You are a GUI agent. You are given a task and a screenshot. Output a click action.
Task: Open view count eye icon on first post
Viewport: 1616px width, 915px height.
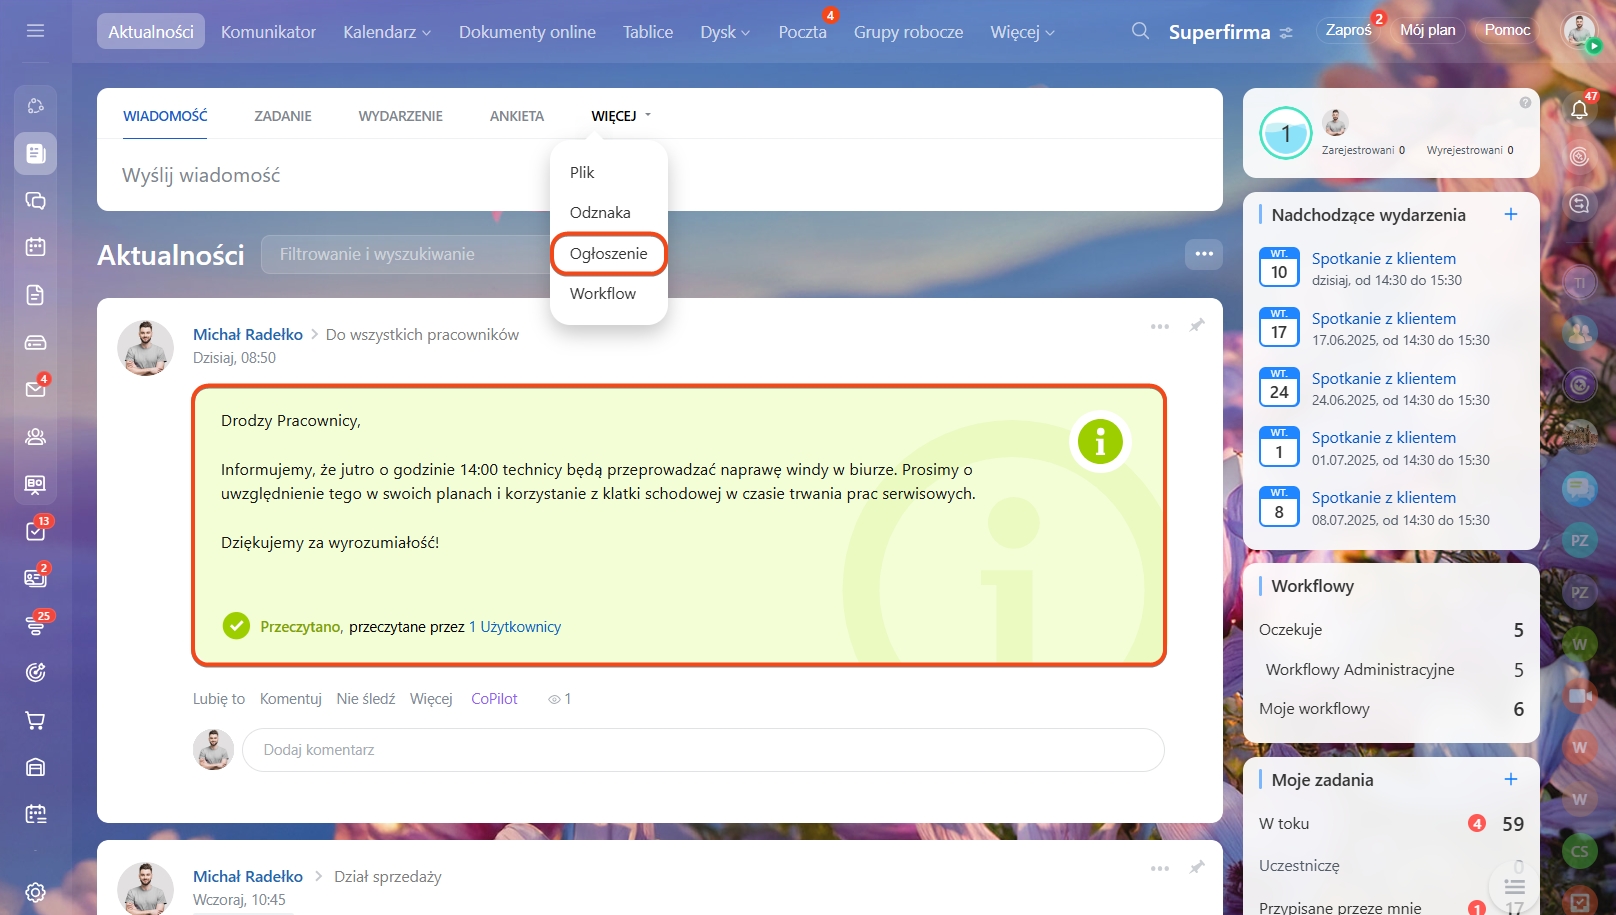554,699
